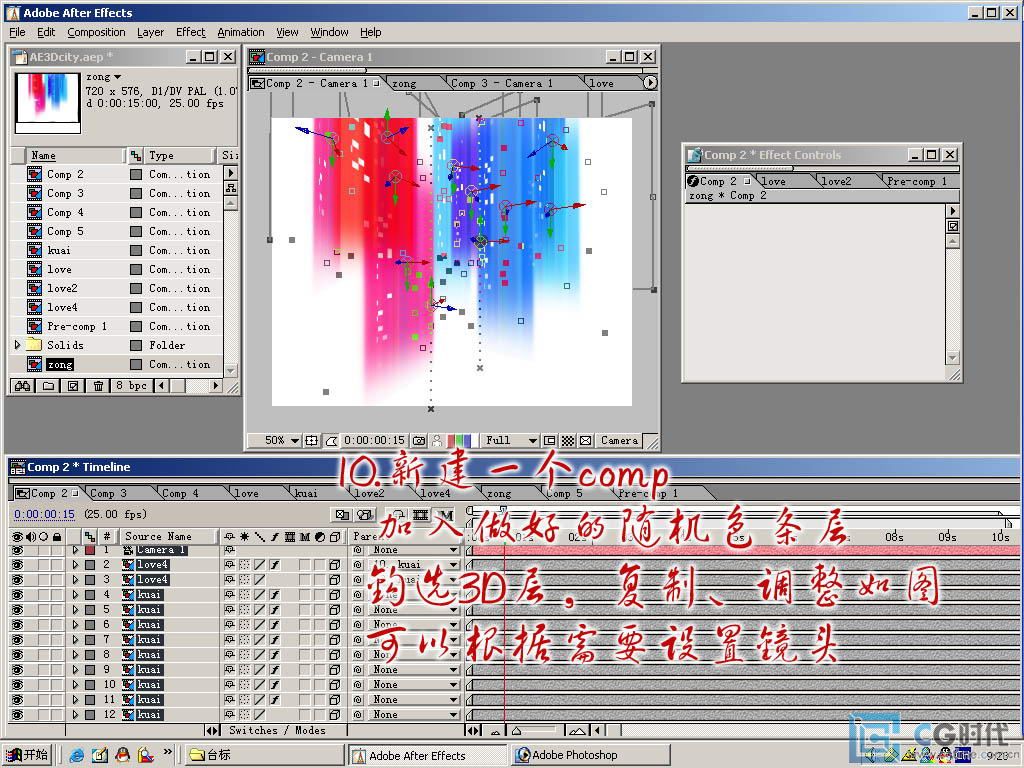The width and height of the screenshot is (1024, 768).
Task: Open the zong dropdown arrow beside project thumbnail
Action: (x=118, y=77)
